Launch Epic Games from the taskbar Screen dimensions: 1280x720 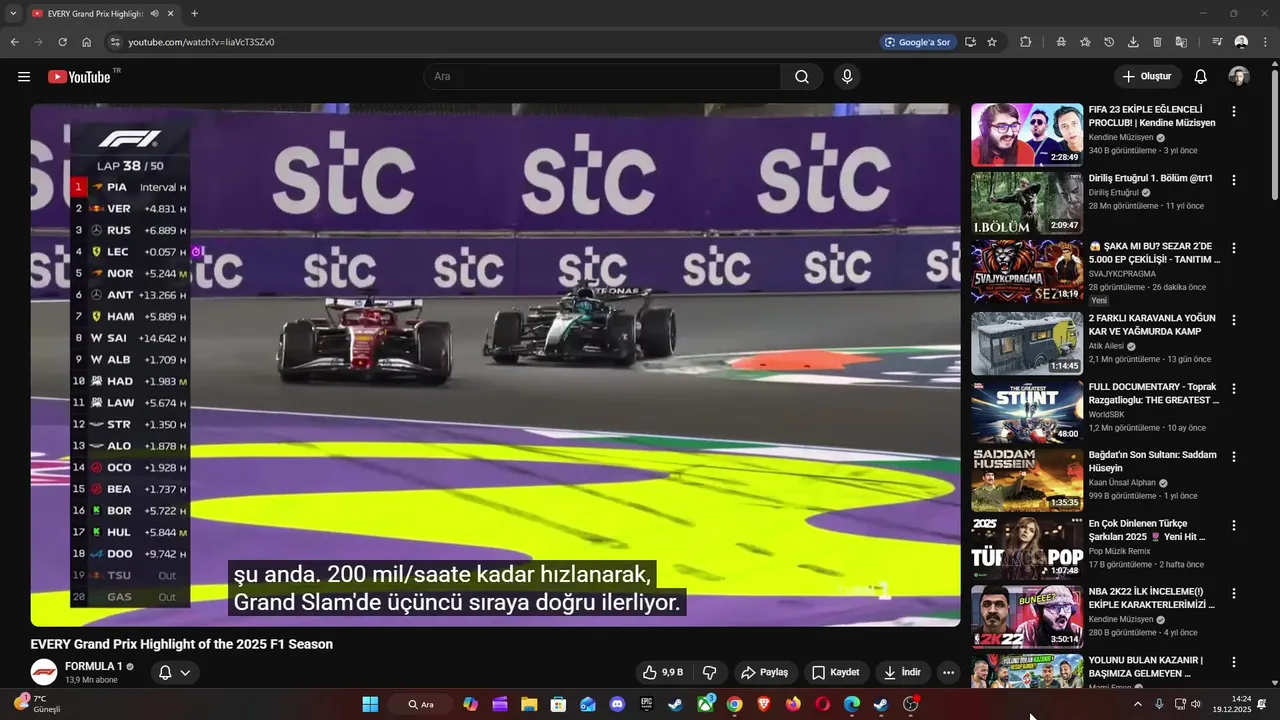pos(646,704)
